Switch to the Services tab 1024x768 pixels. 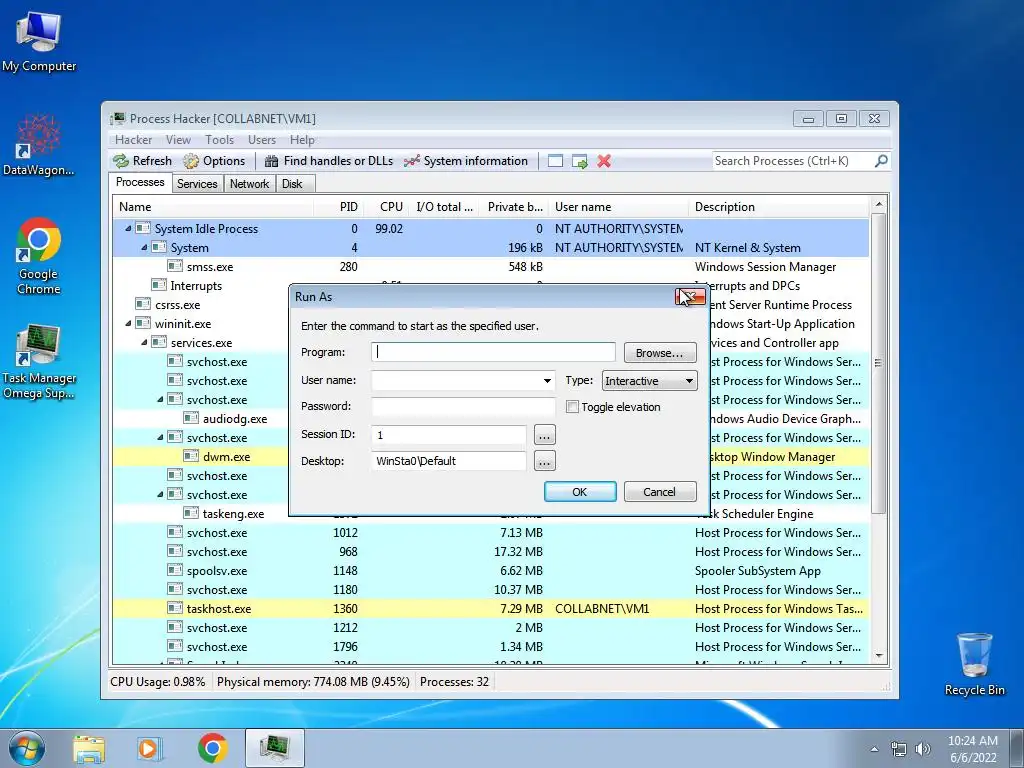tap(197, 184)
